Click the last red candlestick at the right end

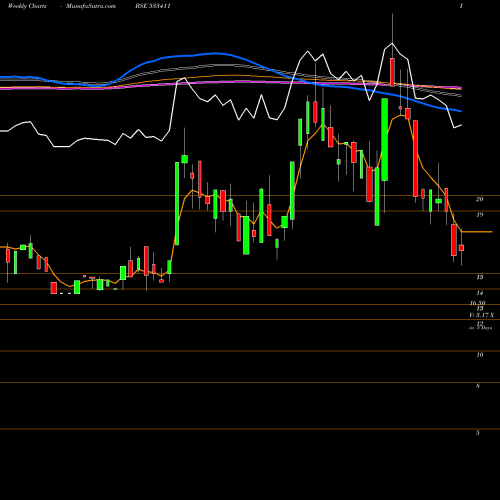click(461, 248)
